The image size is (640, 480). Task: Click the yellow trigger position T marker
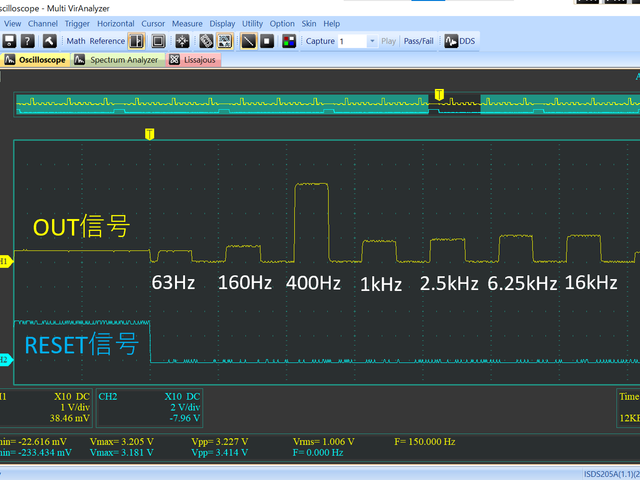point(149,133)
